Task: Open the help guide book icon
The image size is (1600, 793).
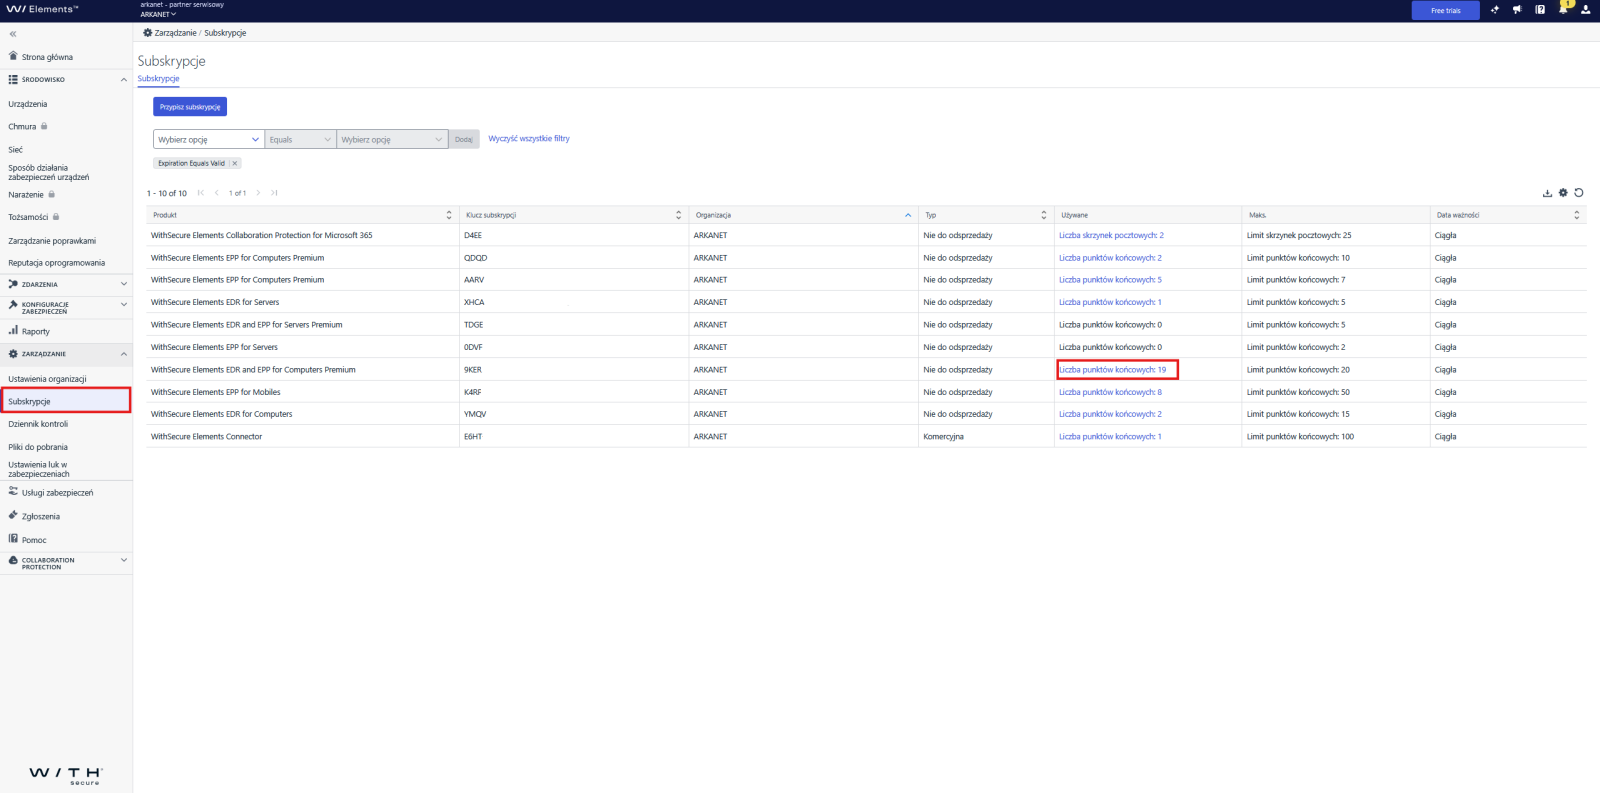Action: pos(1540,10)
